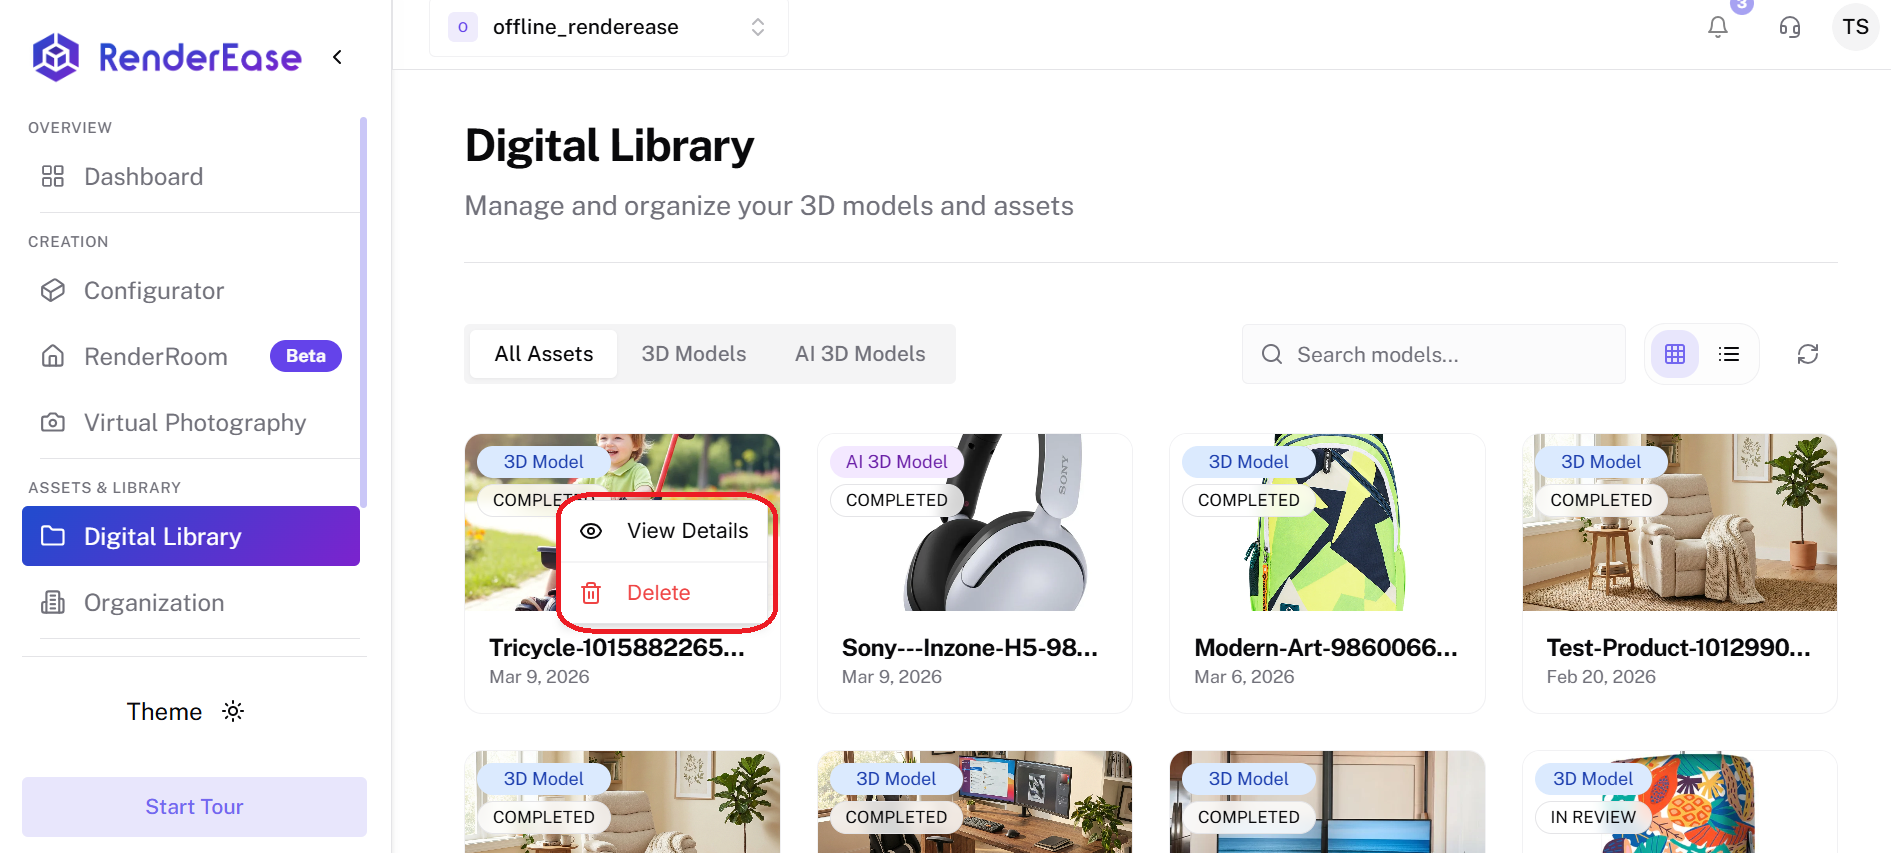Image resolution: width=1891 pixels, height=853 pixels.
Task: Open the Sony Inzone headphones thumbnail
Action: (x=974, y=522)
